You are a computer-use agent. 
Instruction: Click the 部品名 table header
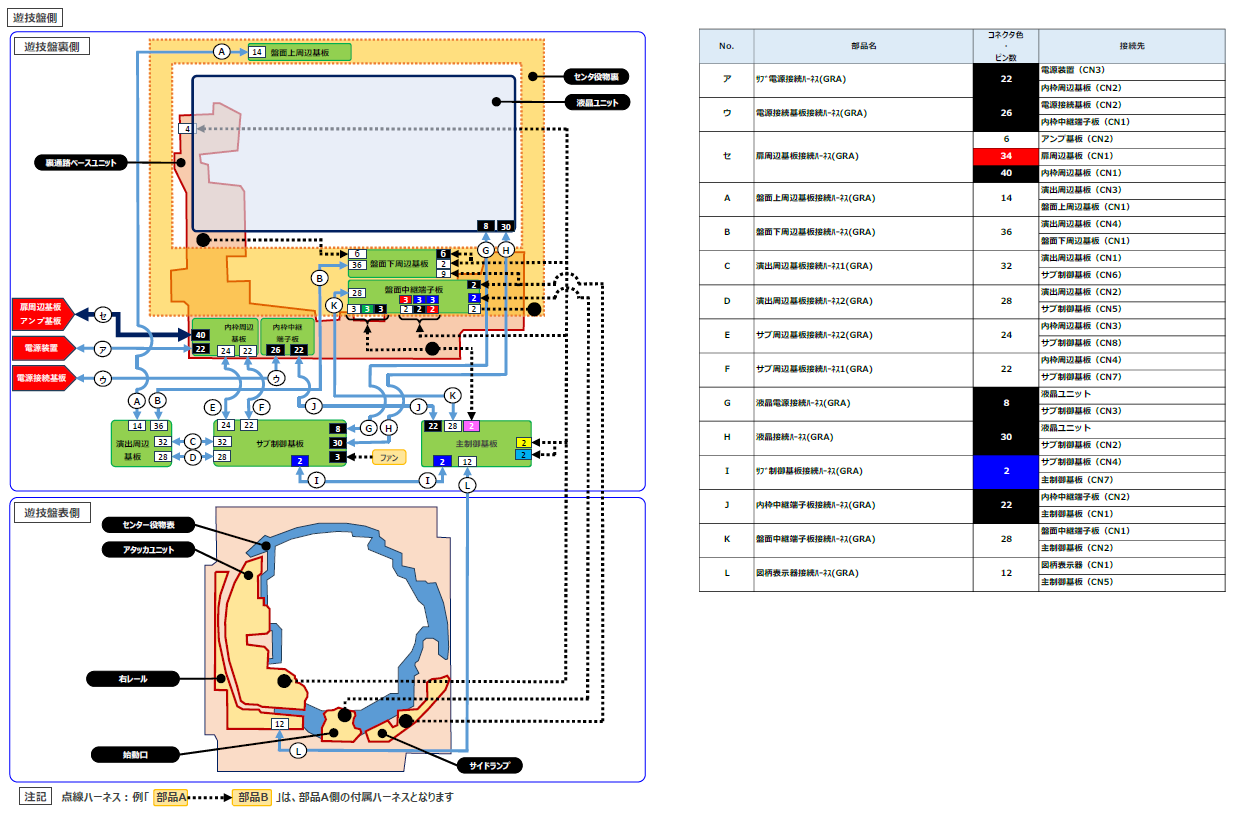[x=864, y=46]
